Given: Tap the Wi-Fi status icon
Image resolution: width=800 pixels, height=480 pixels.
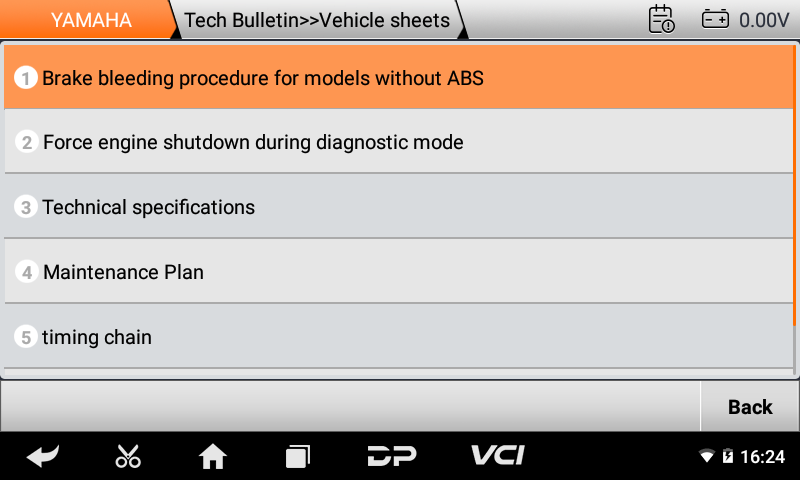Looking at the screenshot, I should click(x=707, y=456).
